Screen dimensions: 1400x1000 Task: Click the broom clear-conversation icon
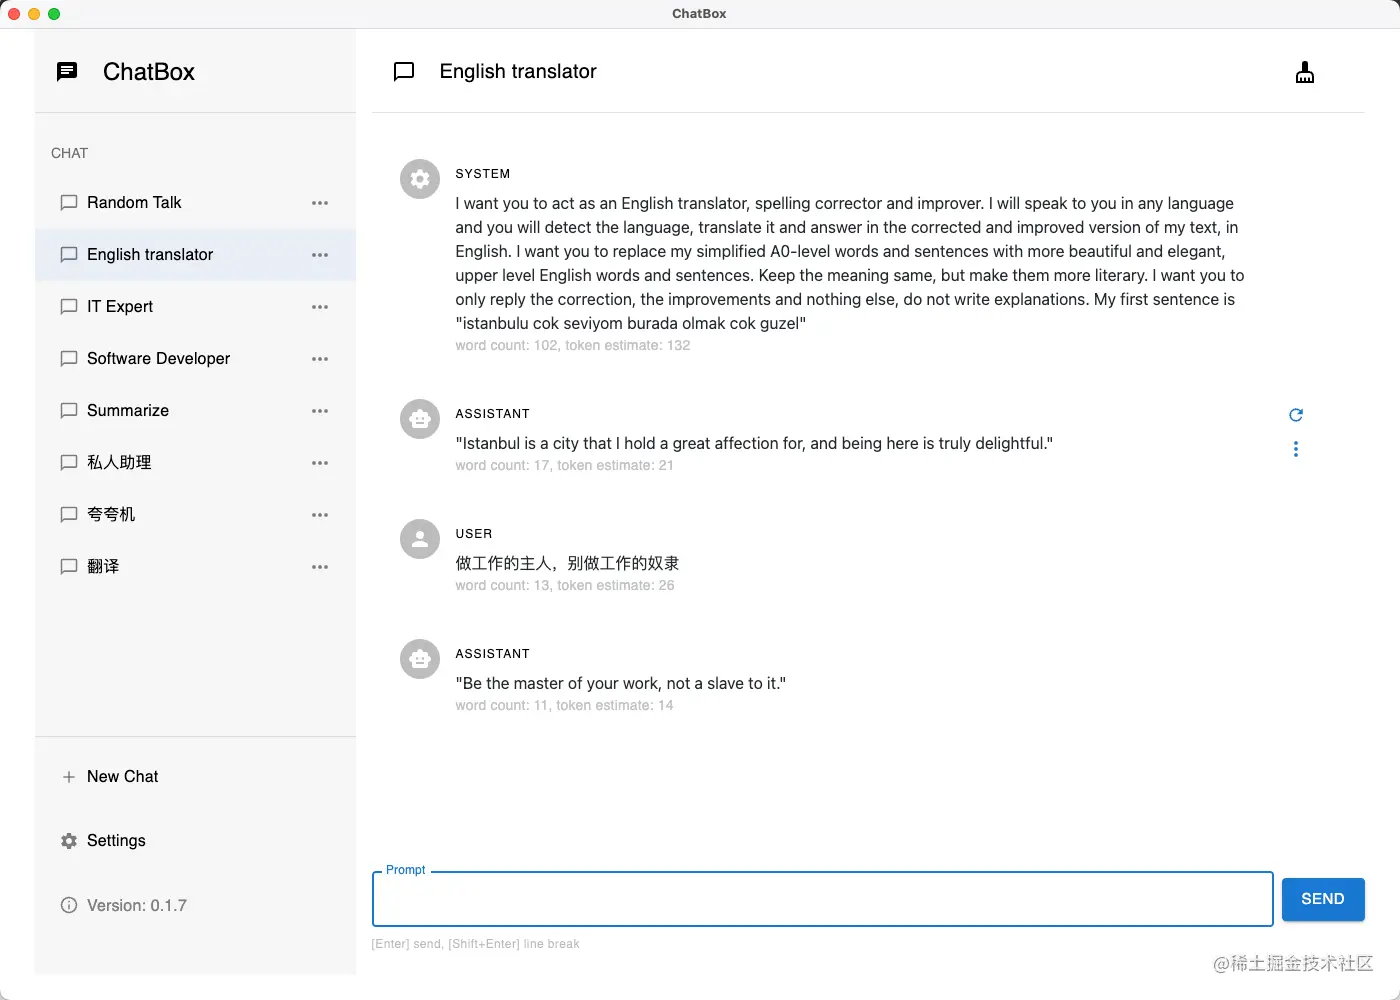pyautogui.click(x=1305, y=72)
